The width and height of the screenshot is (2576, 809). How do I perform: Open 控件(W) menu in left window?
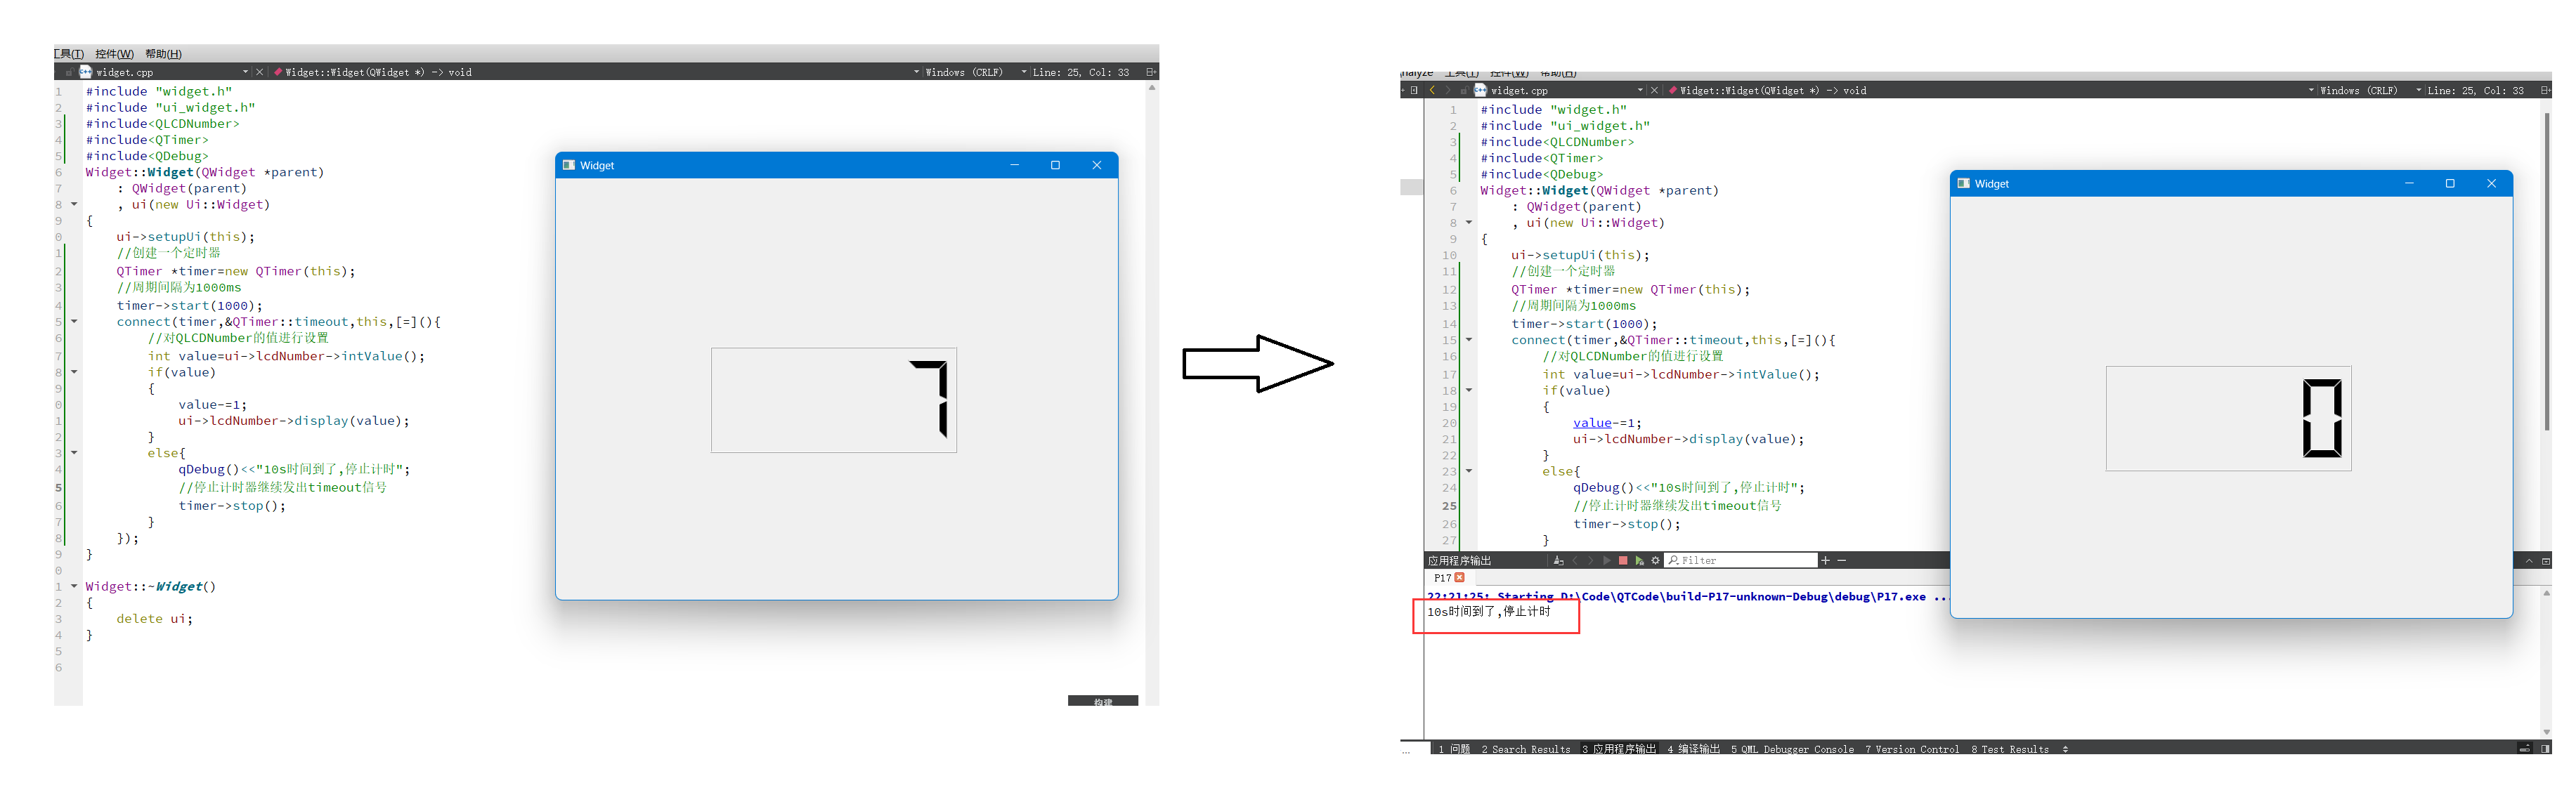(x=114, y=54)
